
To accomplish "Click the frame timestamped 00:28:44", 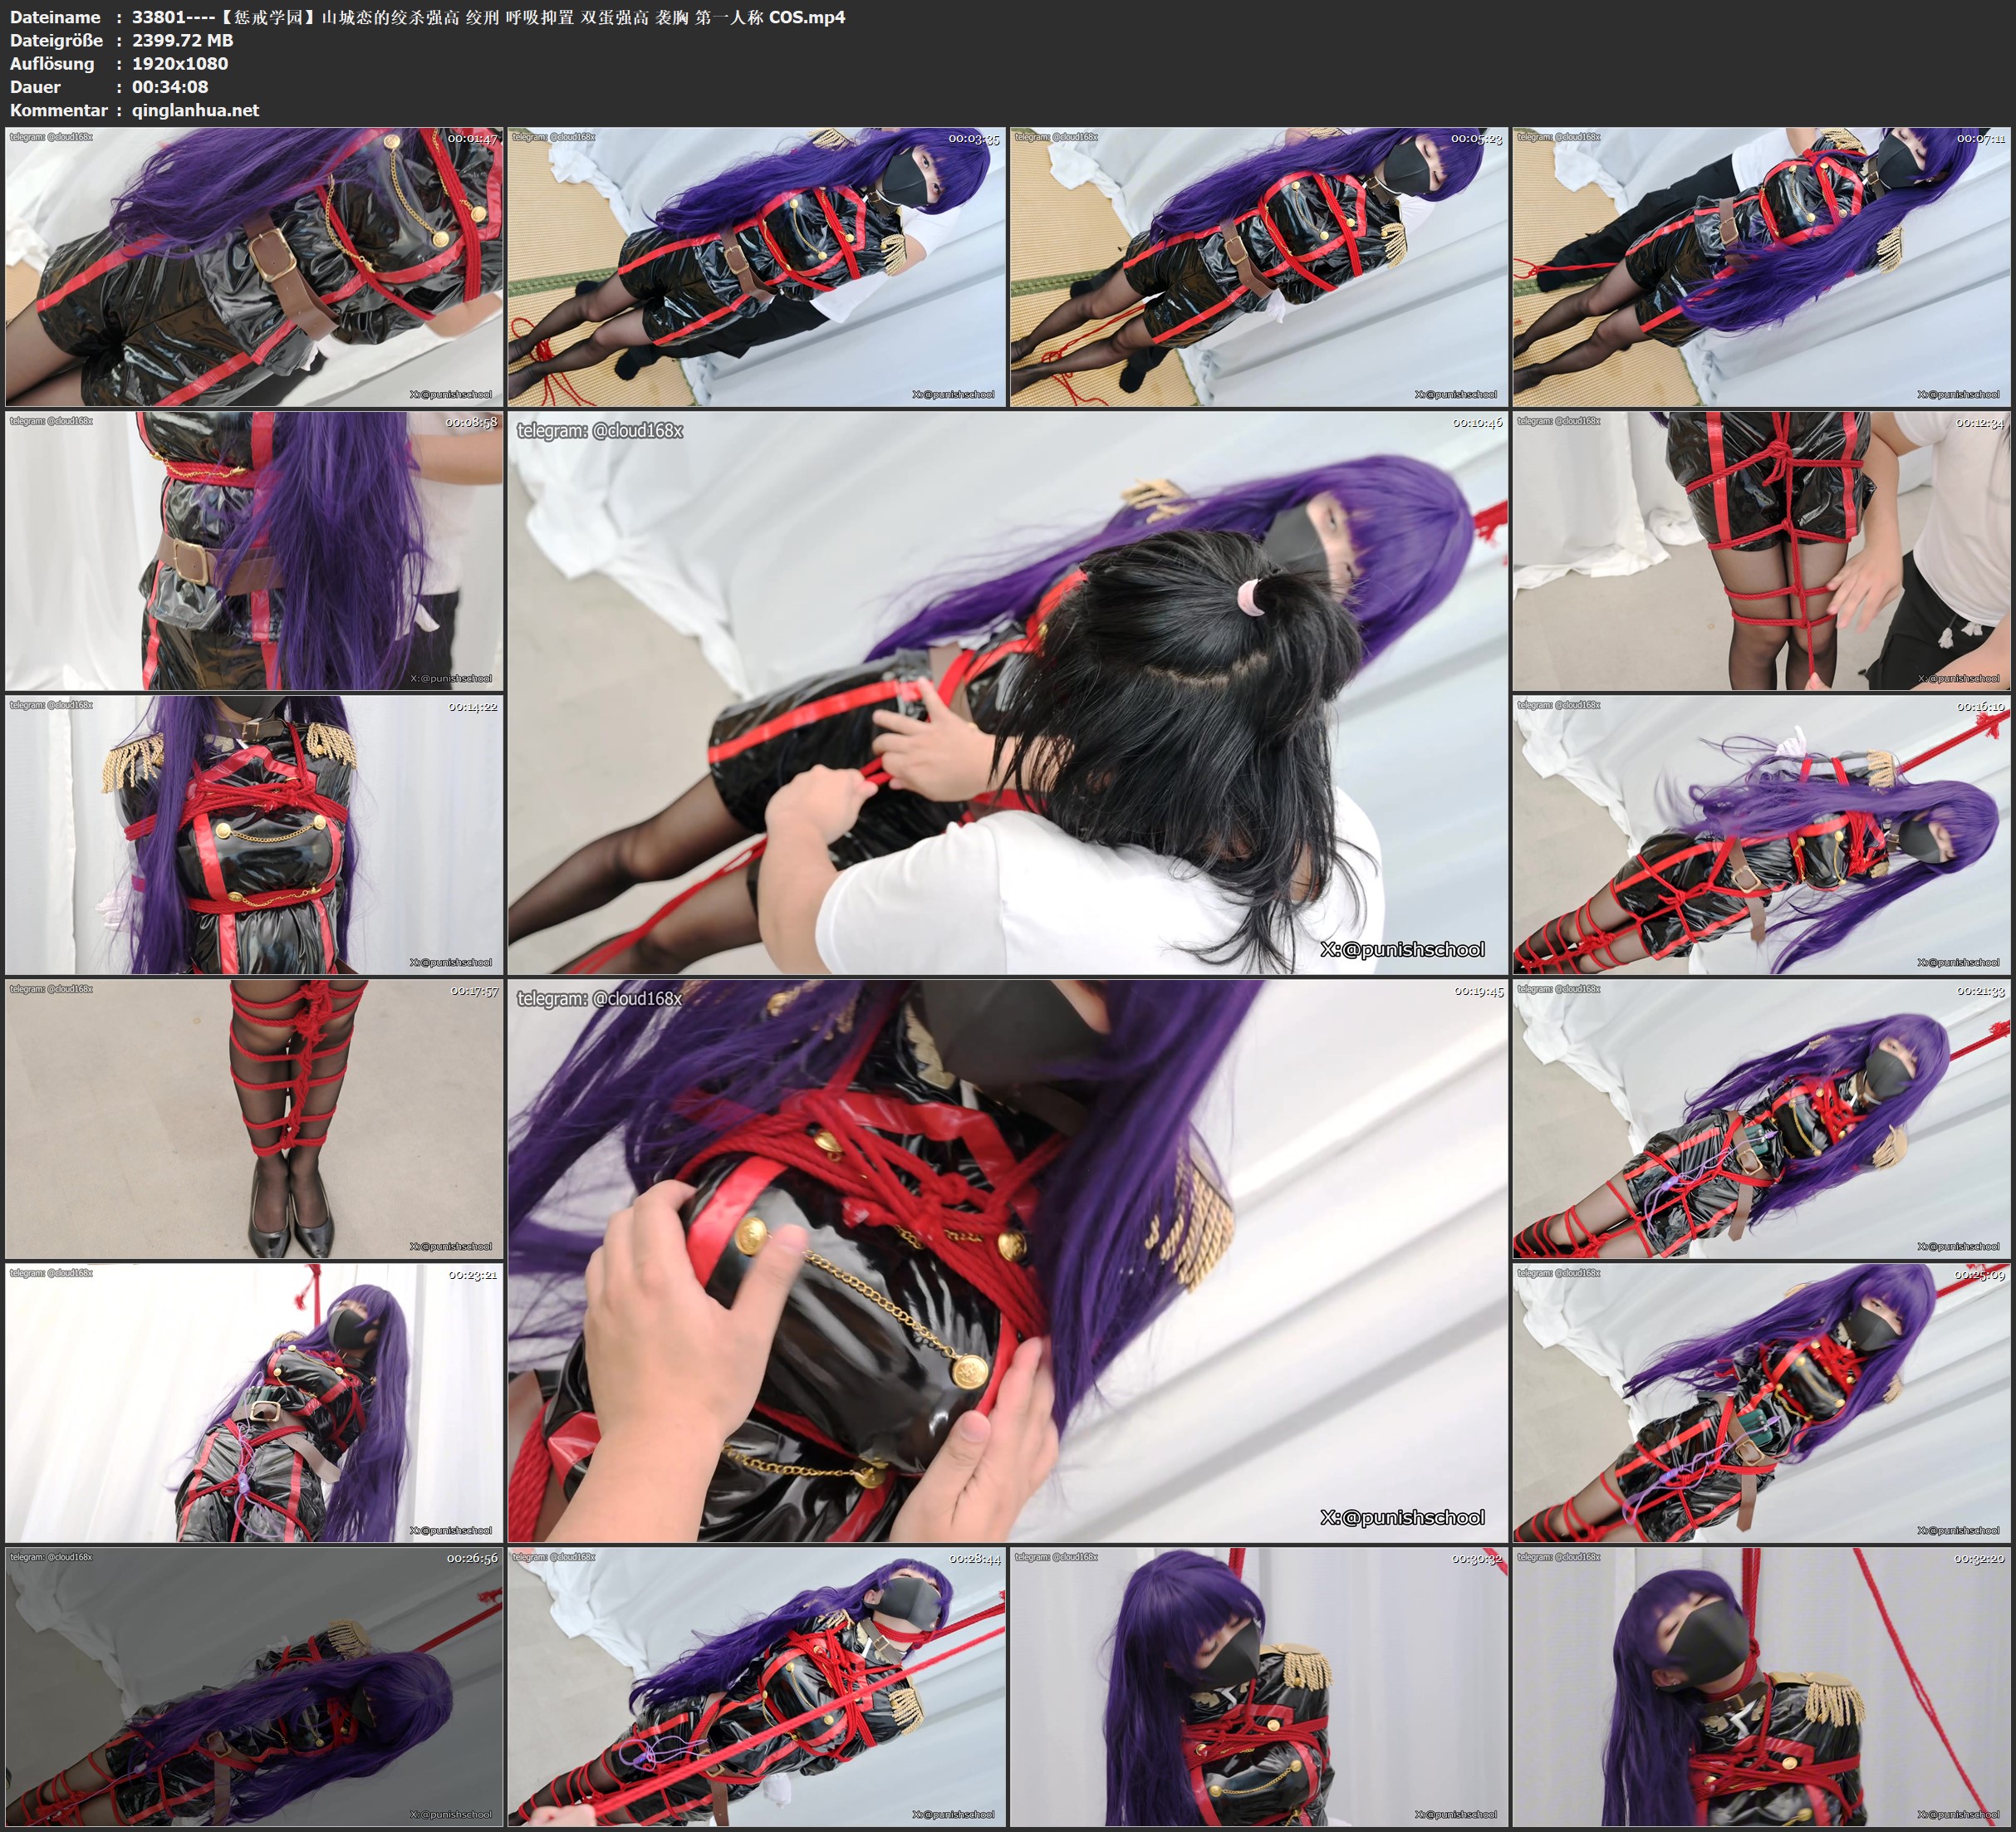I will click(x=756, y=1686).
